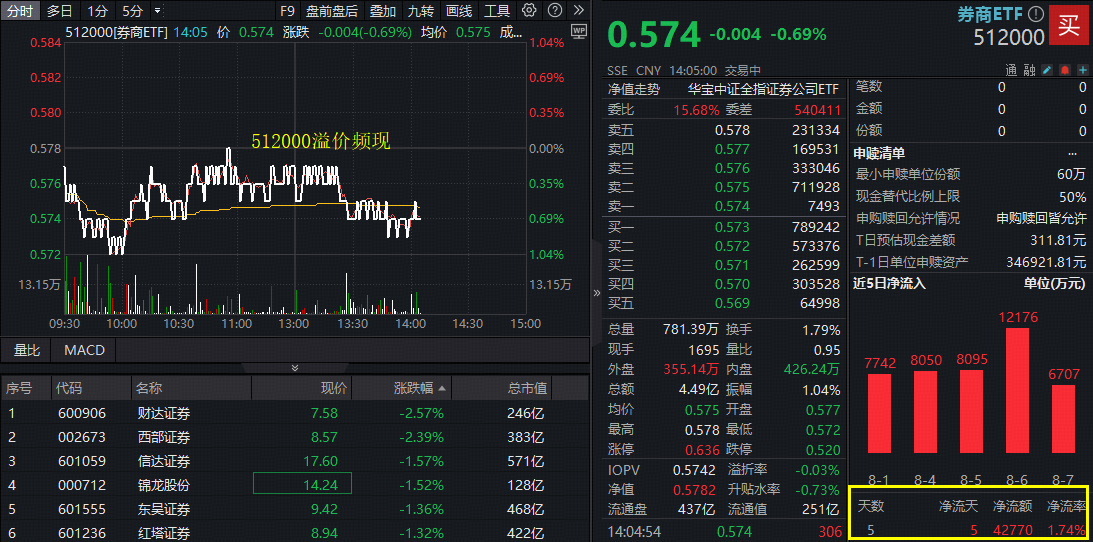Select the 1分 period tab
1093x542 pixels.
pos(98,10)
